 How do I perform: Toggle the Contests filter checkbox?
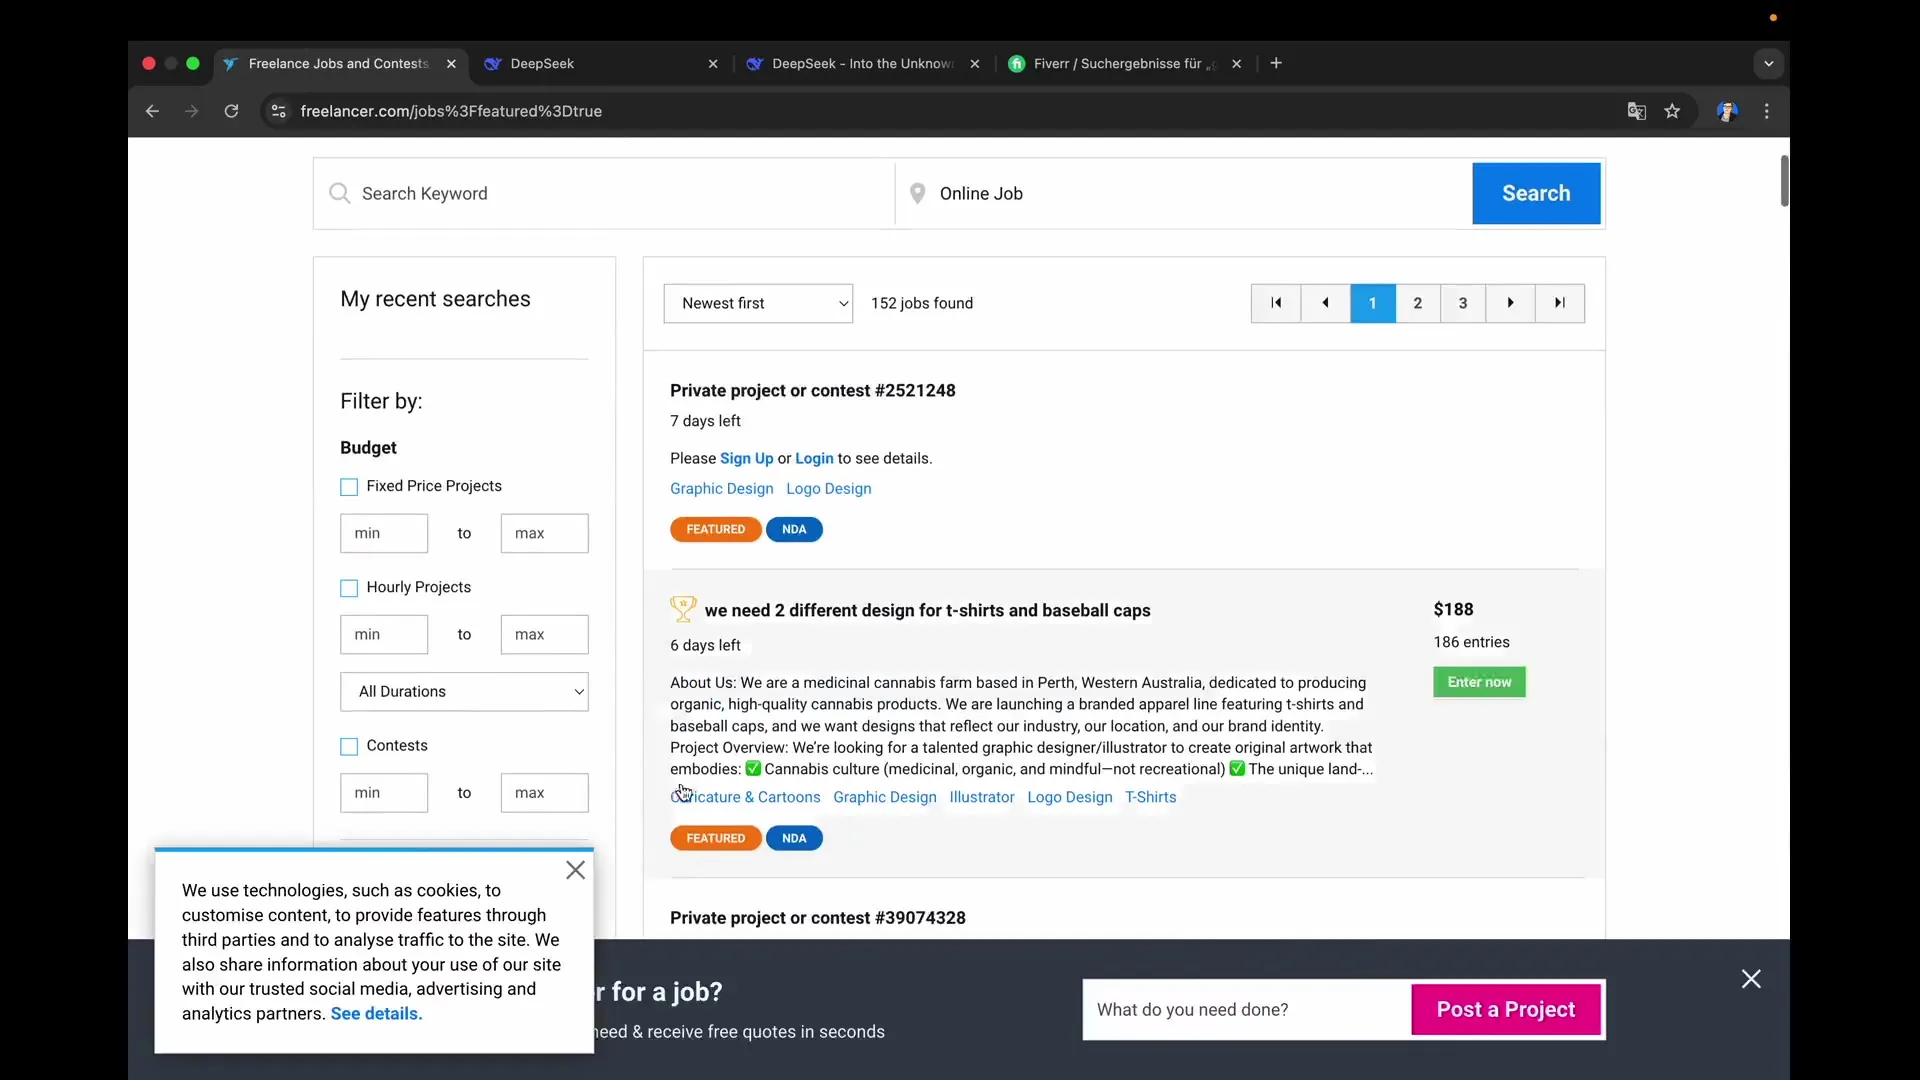click(349, 746)
